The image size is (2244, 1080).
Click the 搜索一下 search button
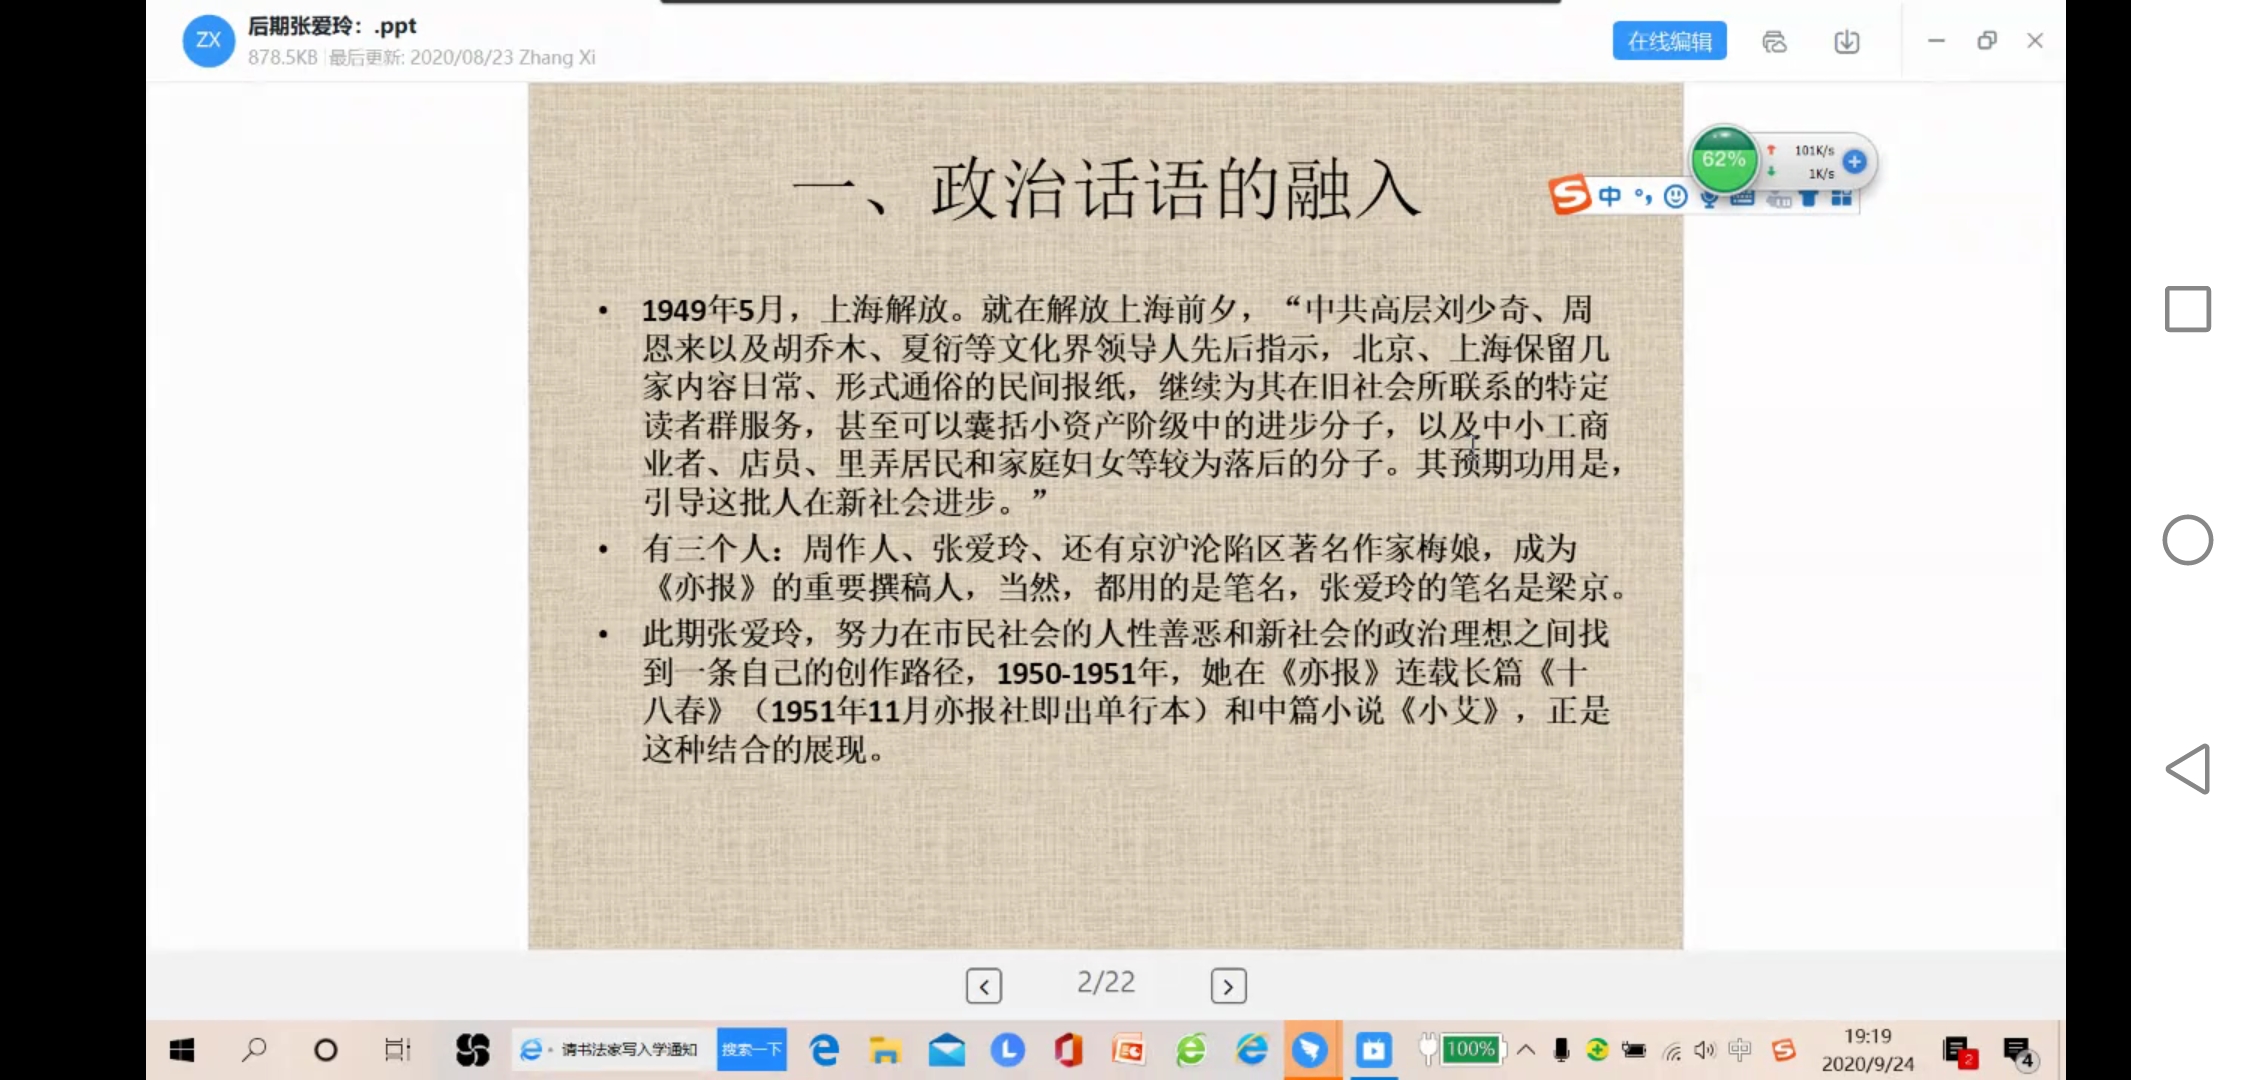pyautogui.click(x=751, y=1049)
